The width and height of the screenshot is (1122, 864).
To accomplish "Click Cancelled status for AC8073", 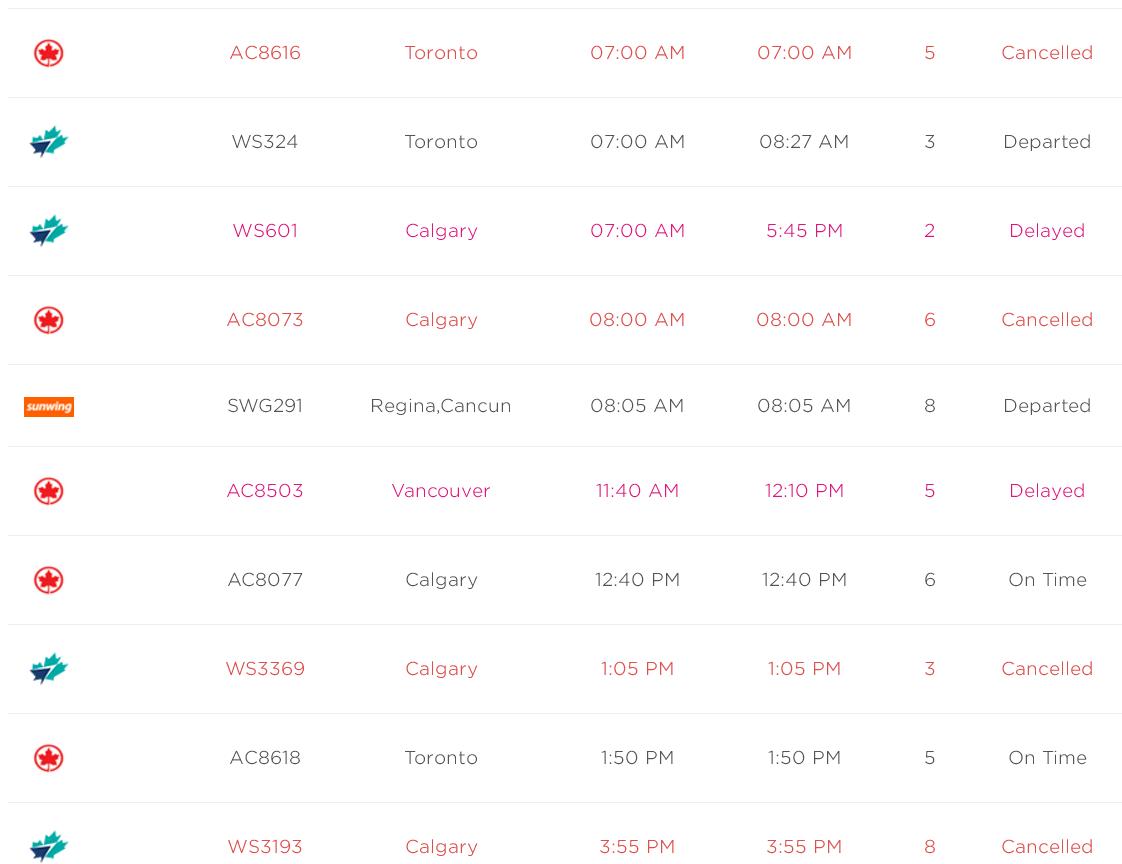I will point(1046,320).
